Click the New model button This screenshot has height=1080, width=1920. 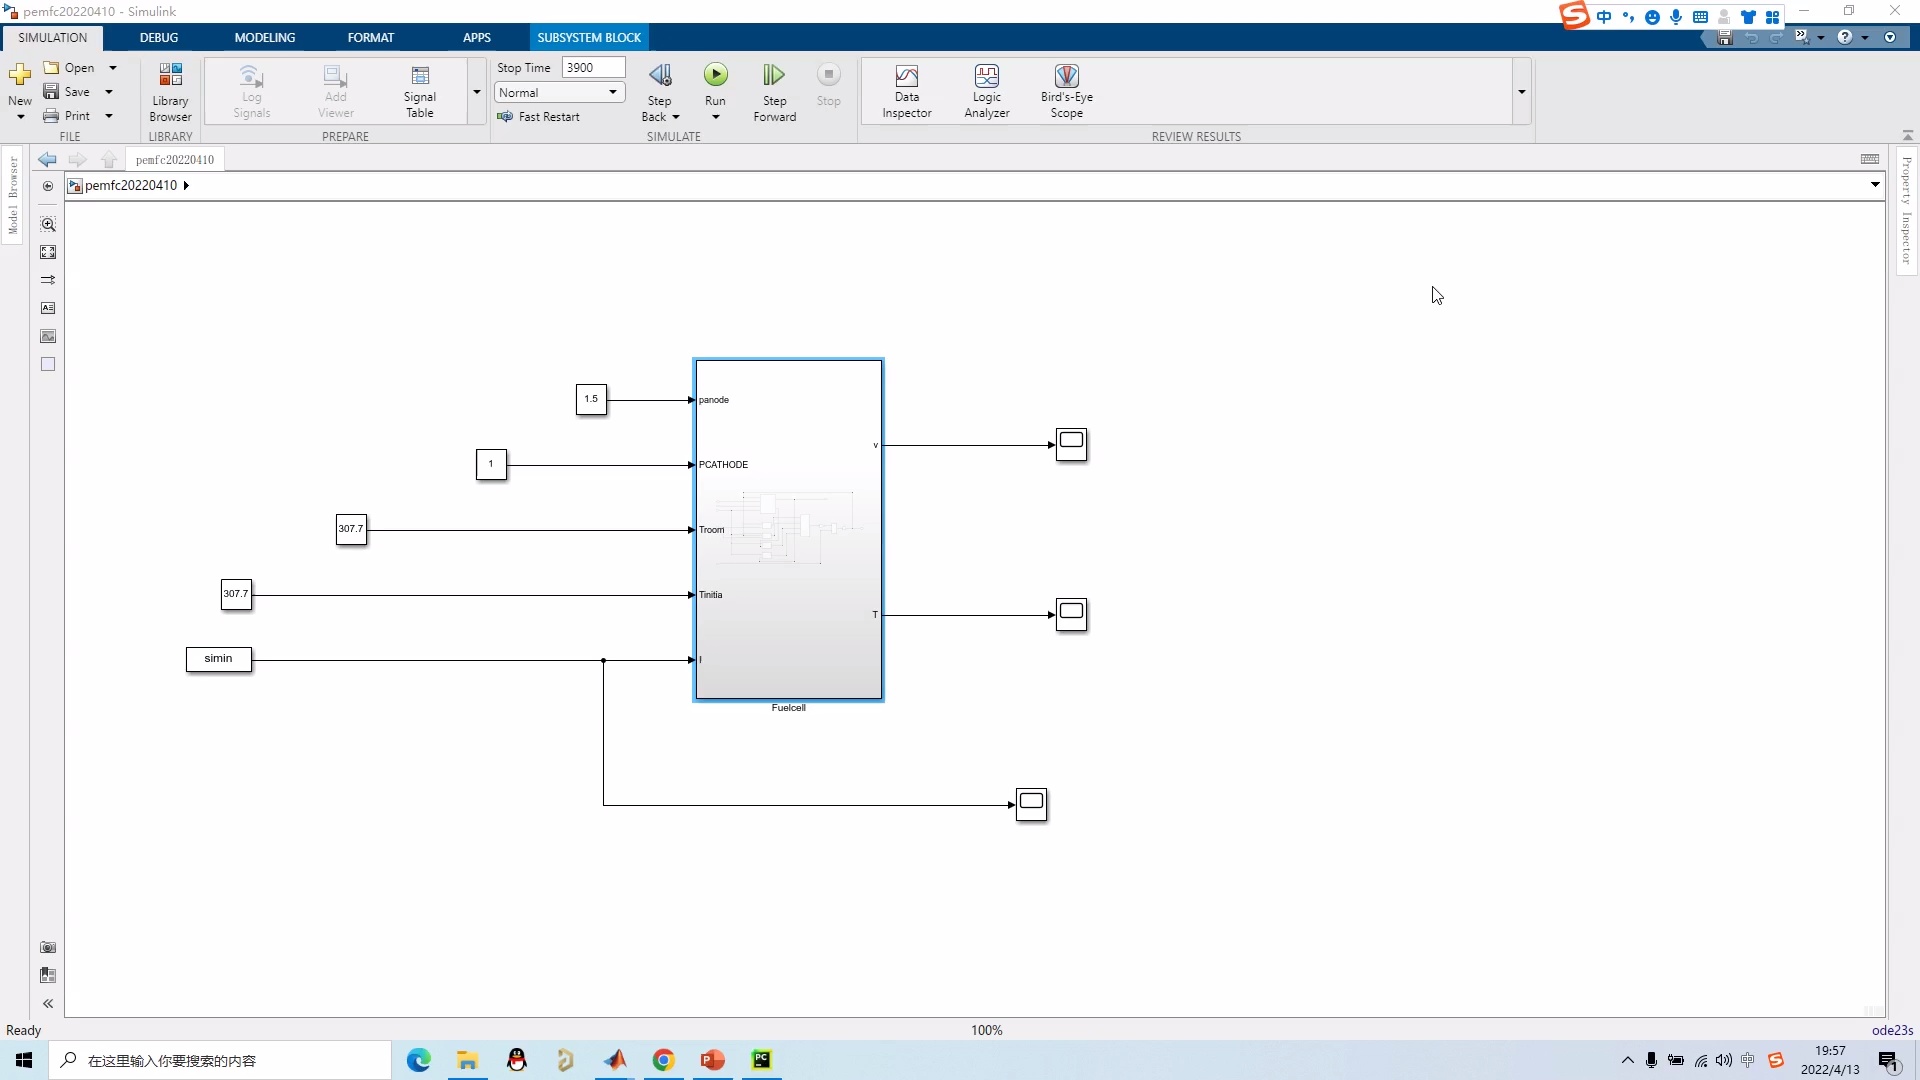click(x=19, y=80)
